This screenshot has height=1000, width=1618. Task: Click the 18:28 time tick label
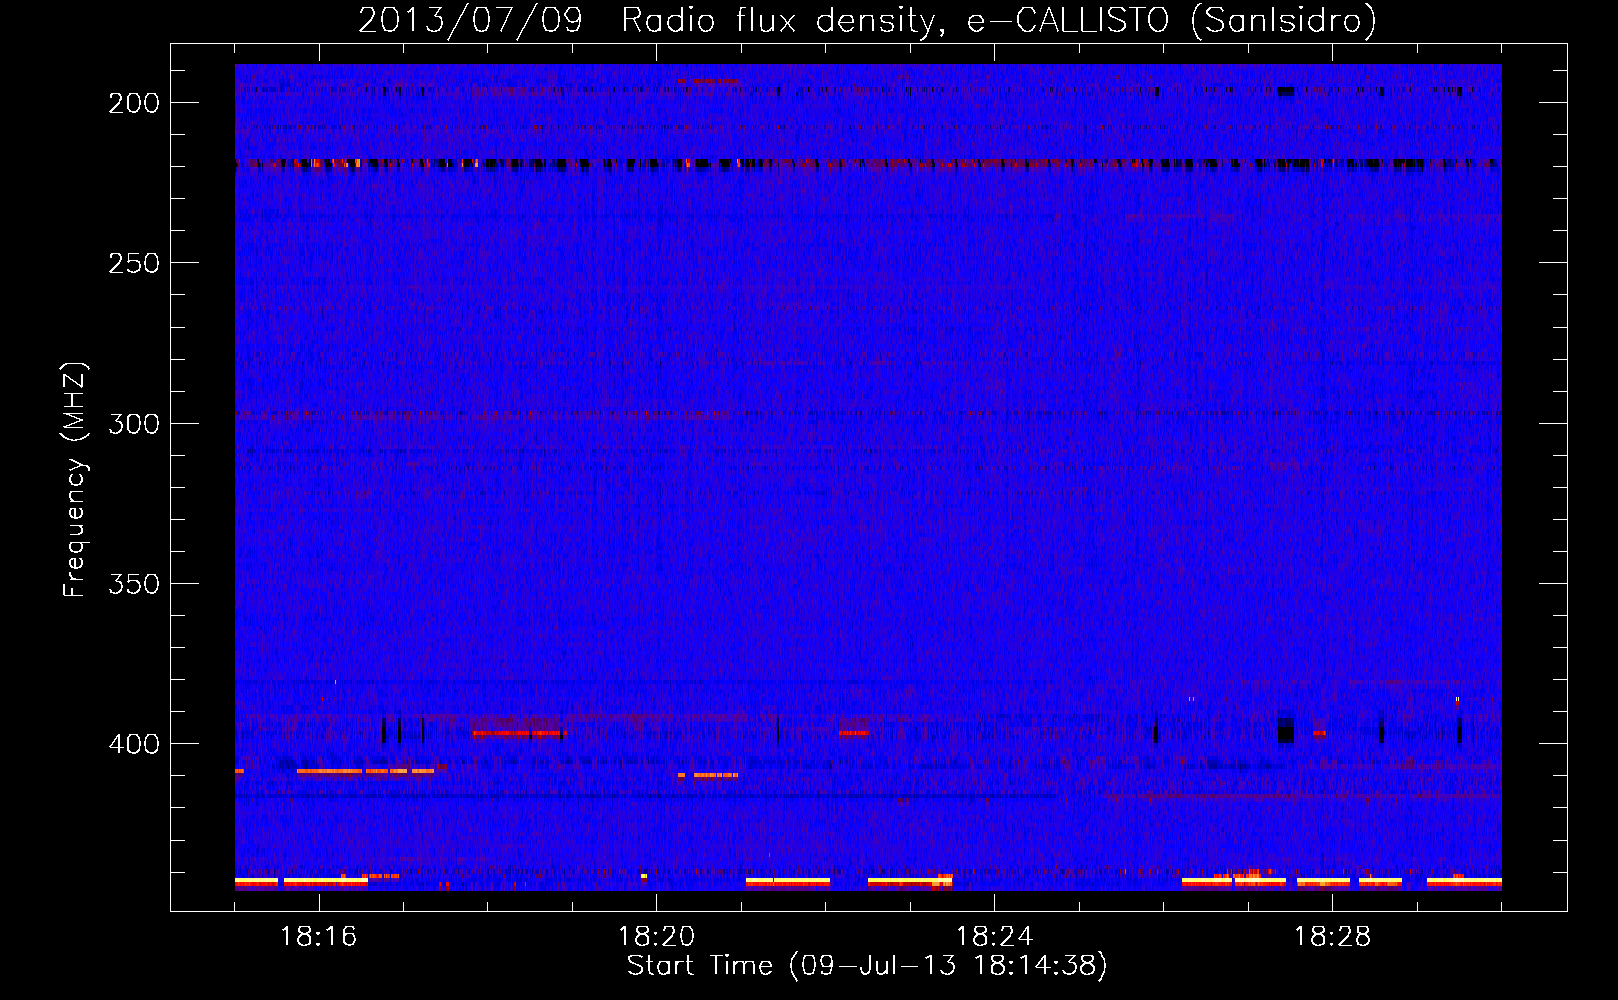click(x=1332, y=937)
